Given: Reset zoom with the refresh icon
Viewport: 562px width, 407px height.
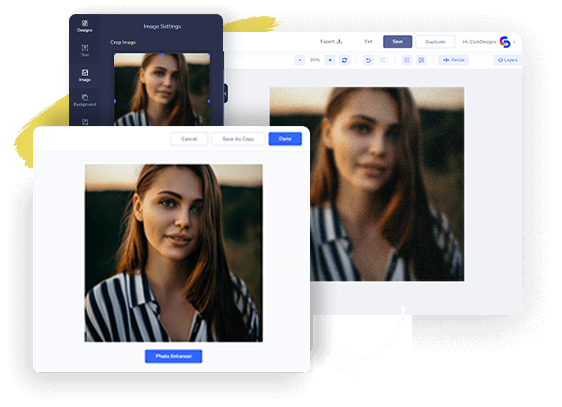Looking at the screenshot, I should (344, 60).
